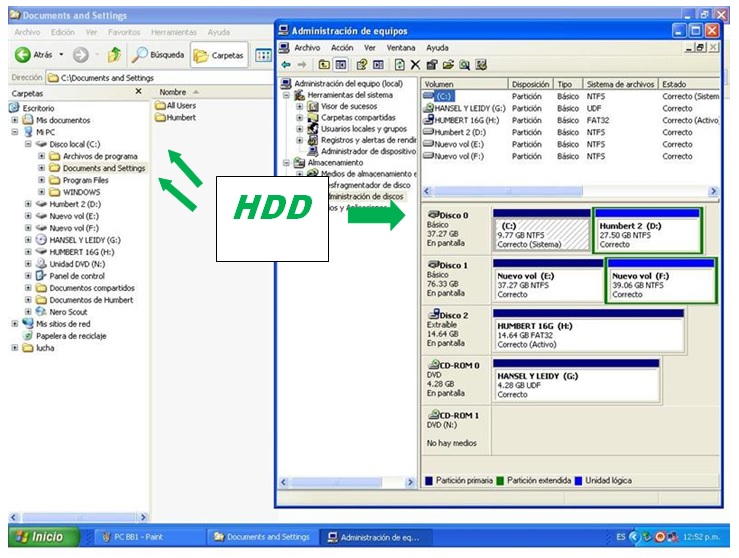Collapse the Almacenamiento tree node
739x558 pixels.
pyautogui.click(x=286, y=162)
